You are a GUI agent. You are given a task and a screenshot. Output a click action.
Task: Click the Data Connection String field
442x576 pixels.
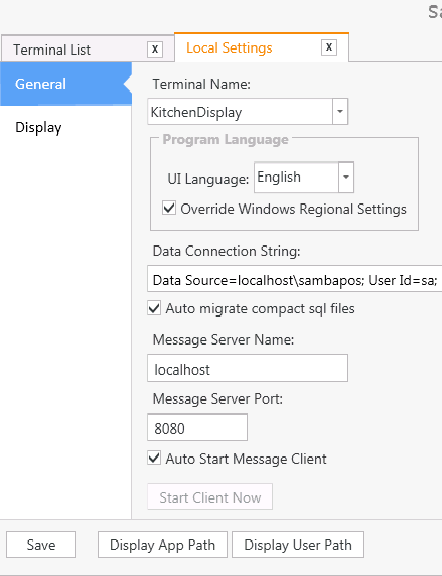tap(295, 279)
